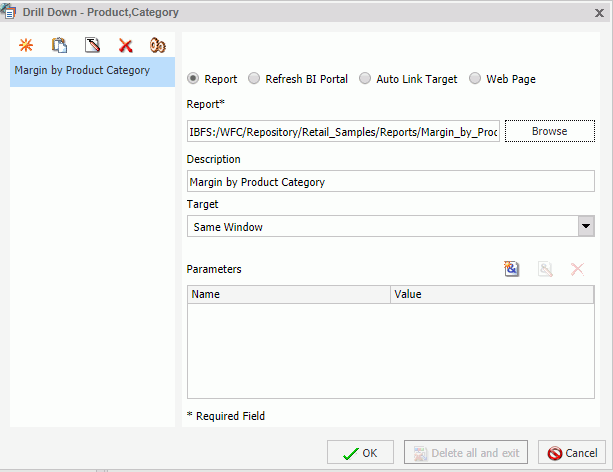Select Margin by Product Category list entry
613x472 pixels.
92,72
